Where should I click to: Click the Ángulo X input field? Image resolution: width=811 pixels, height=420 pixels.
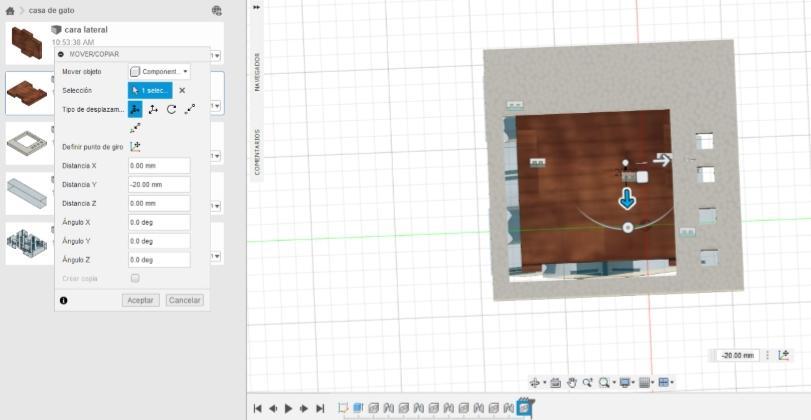tap(159, 222)
